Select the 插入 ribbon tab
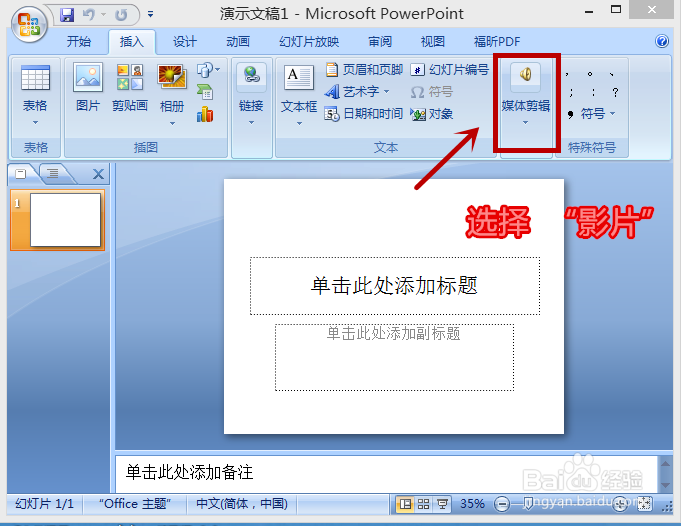681x526 pixels. coord(132,42)
